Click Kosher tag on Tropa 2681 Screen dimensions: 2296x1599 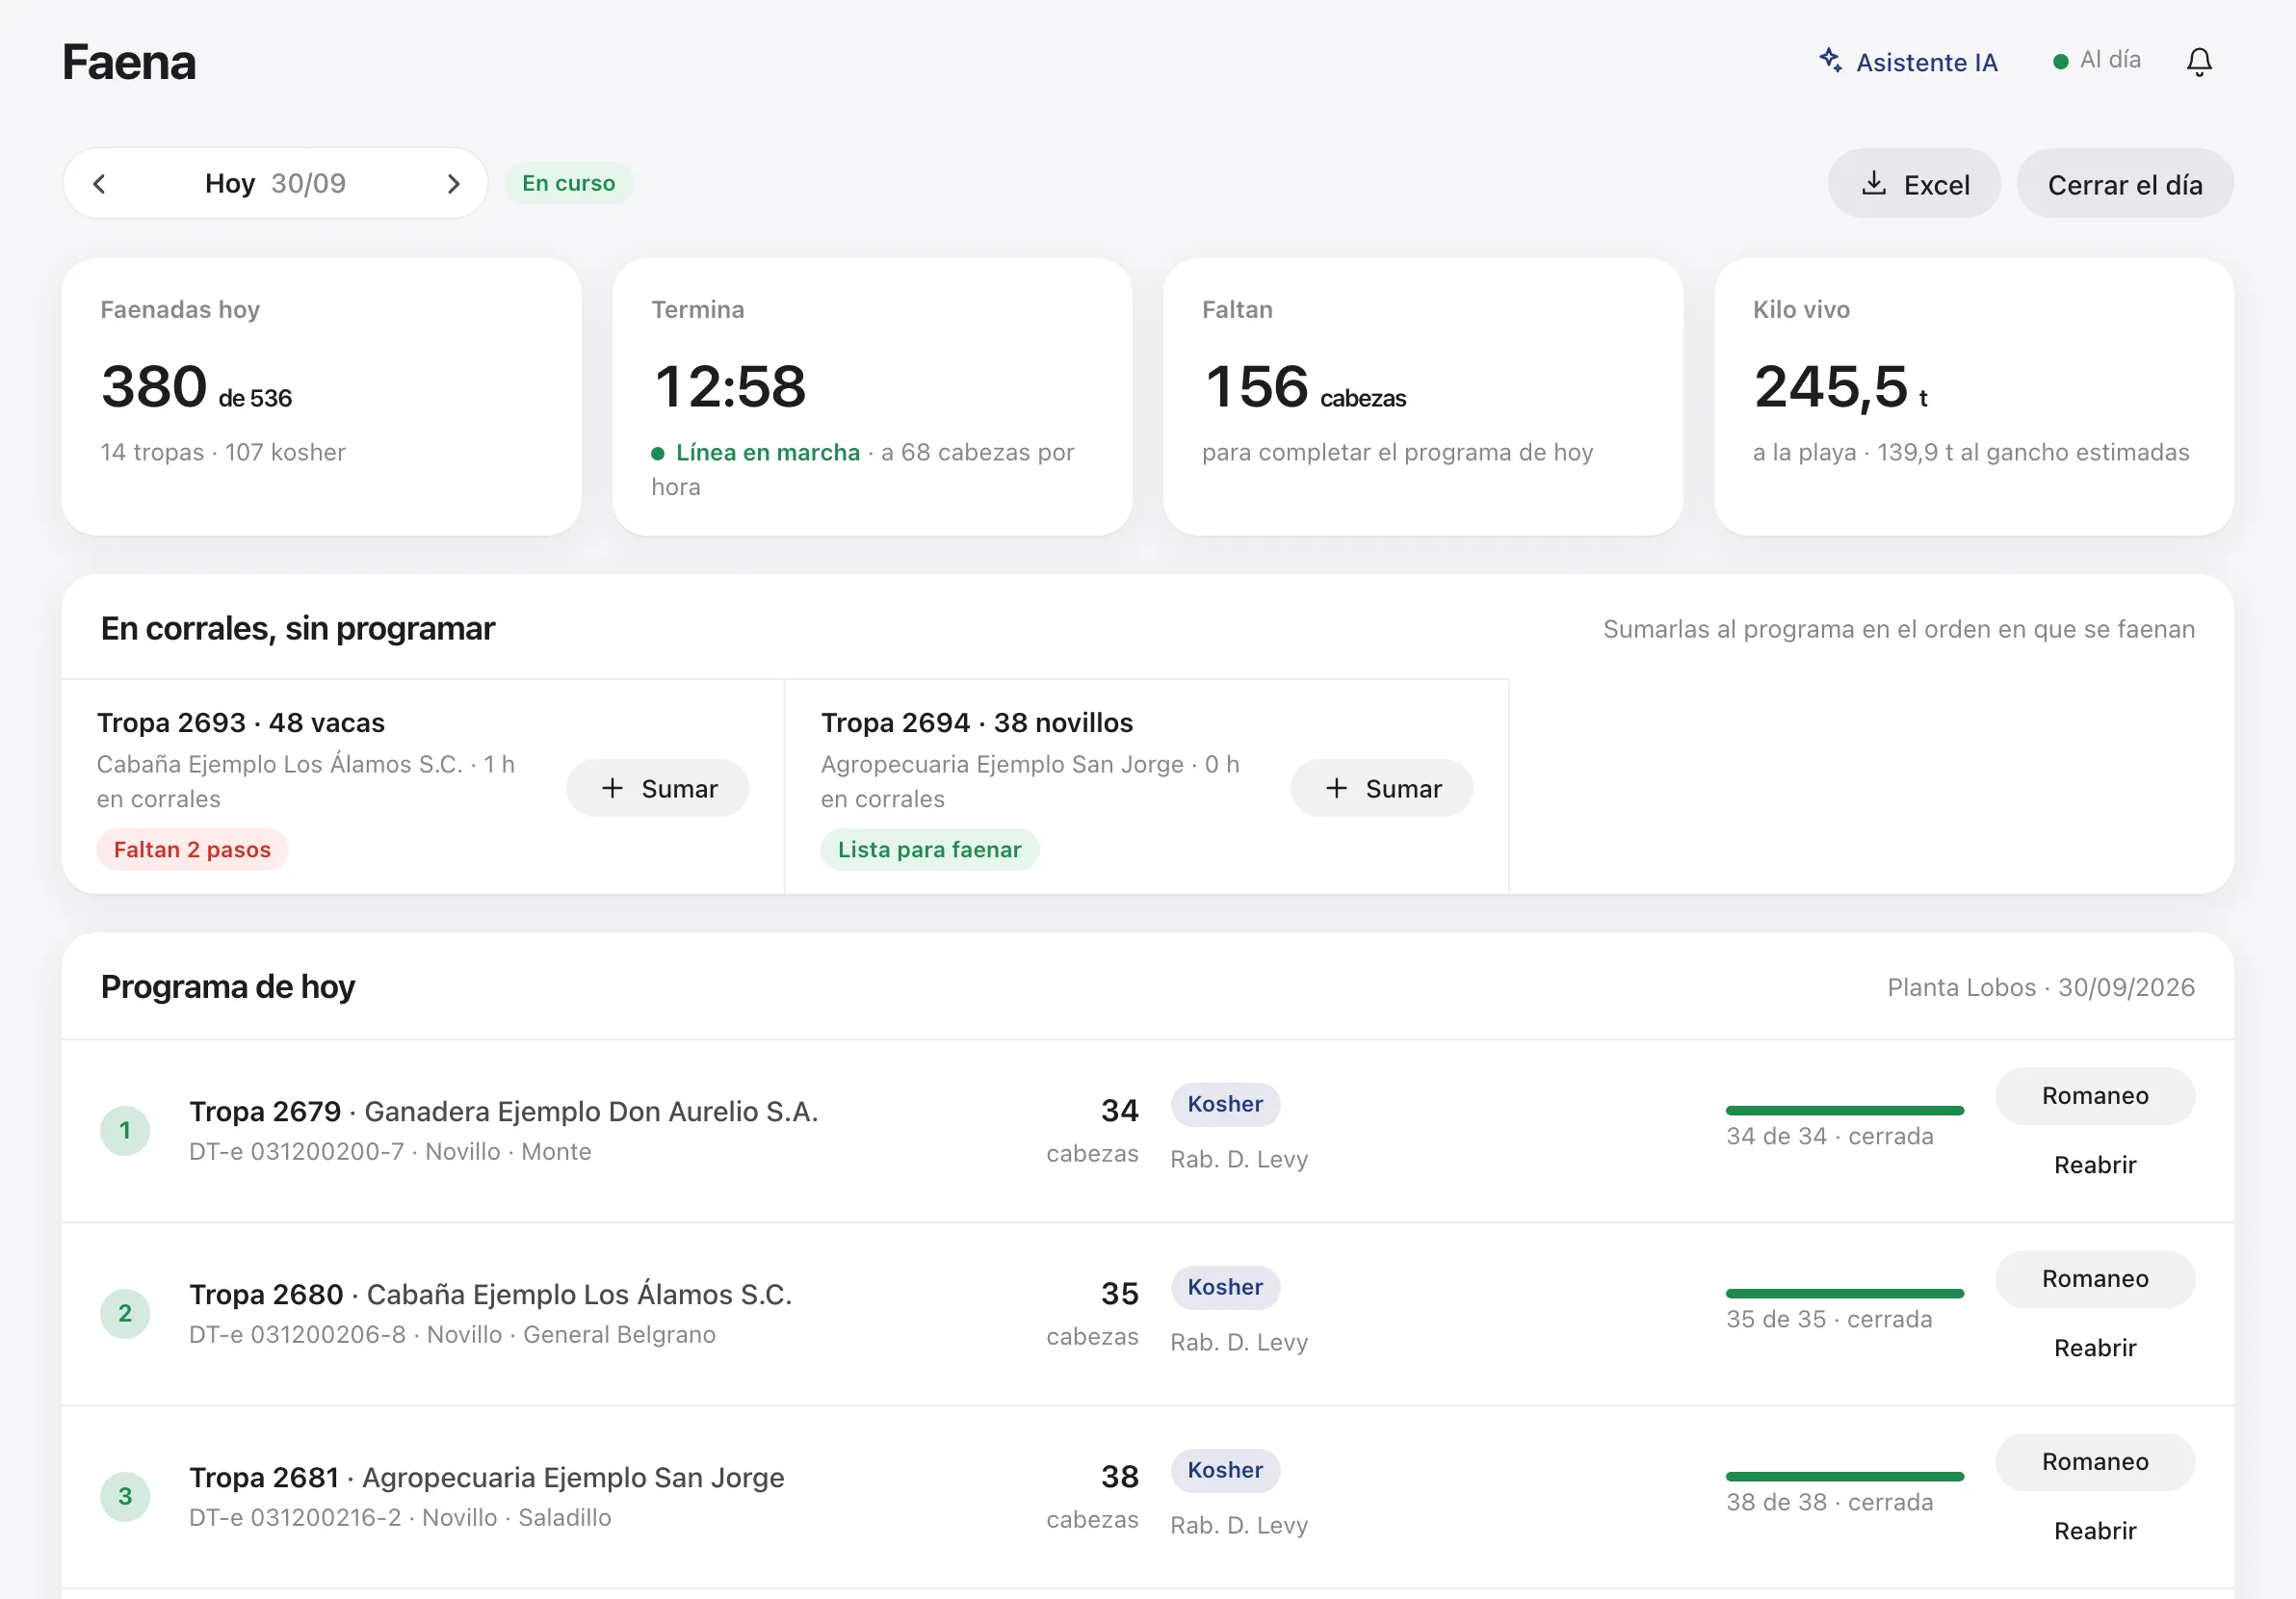click(x=1225, y=1470)
